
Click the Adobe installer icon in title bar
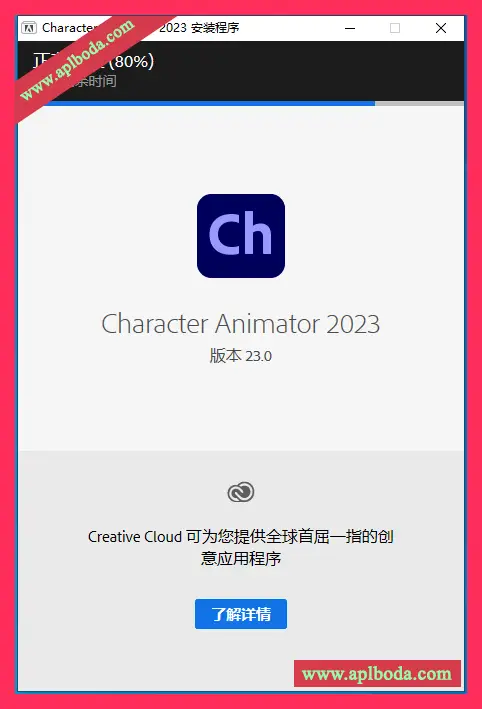[29, 28]
